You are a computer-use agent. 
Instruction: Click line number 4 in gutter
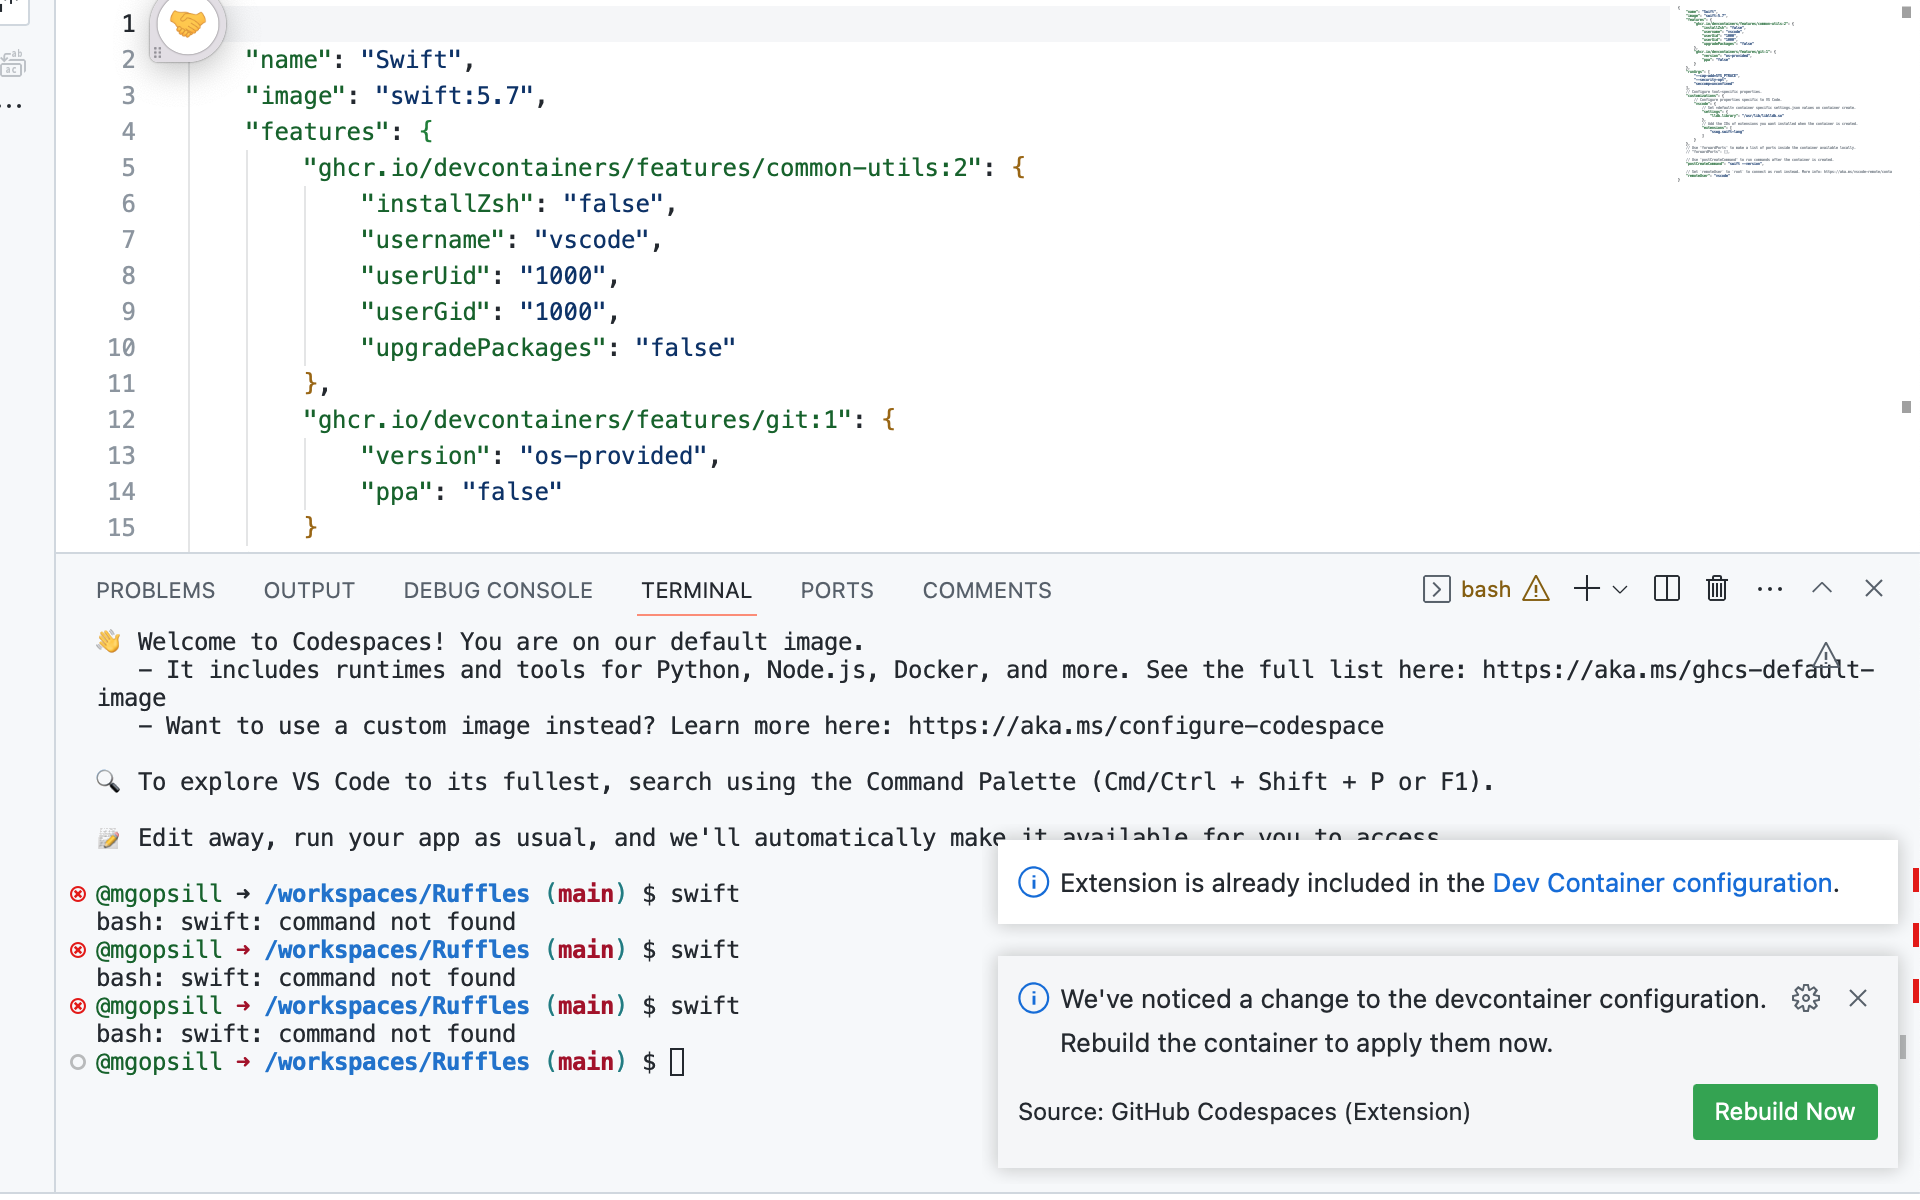(128, 132)
